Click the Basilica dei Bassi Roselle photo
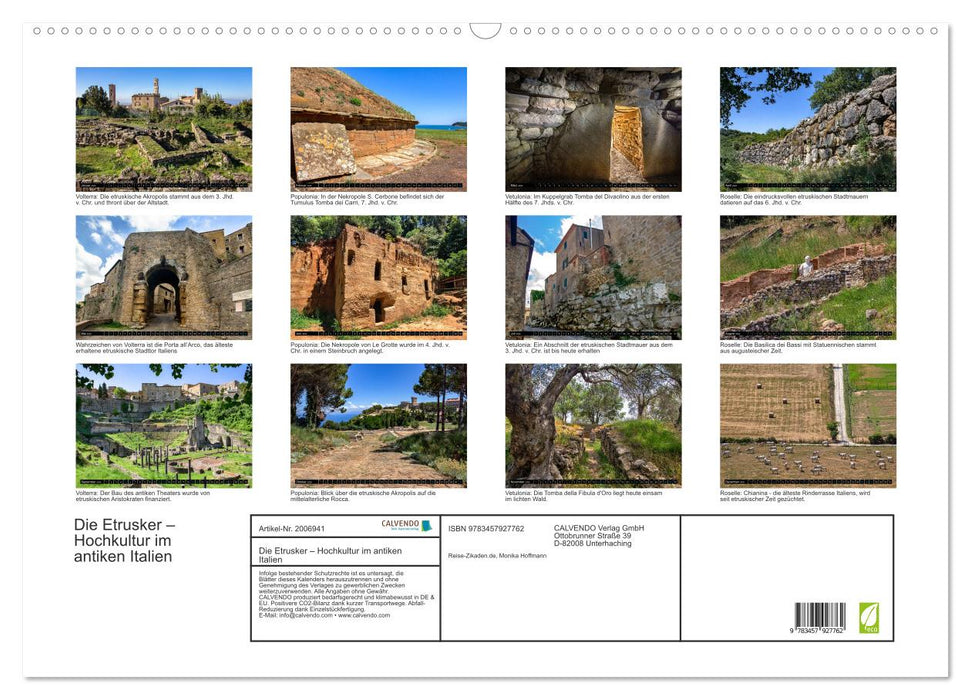The width and height of the screenshot is (971, 700). pyautogui.click(x=807, y=277)
